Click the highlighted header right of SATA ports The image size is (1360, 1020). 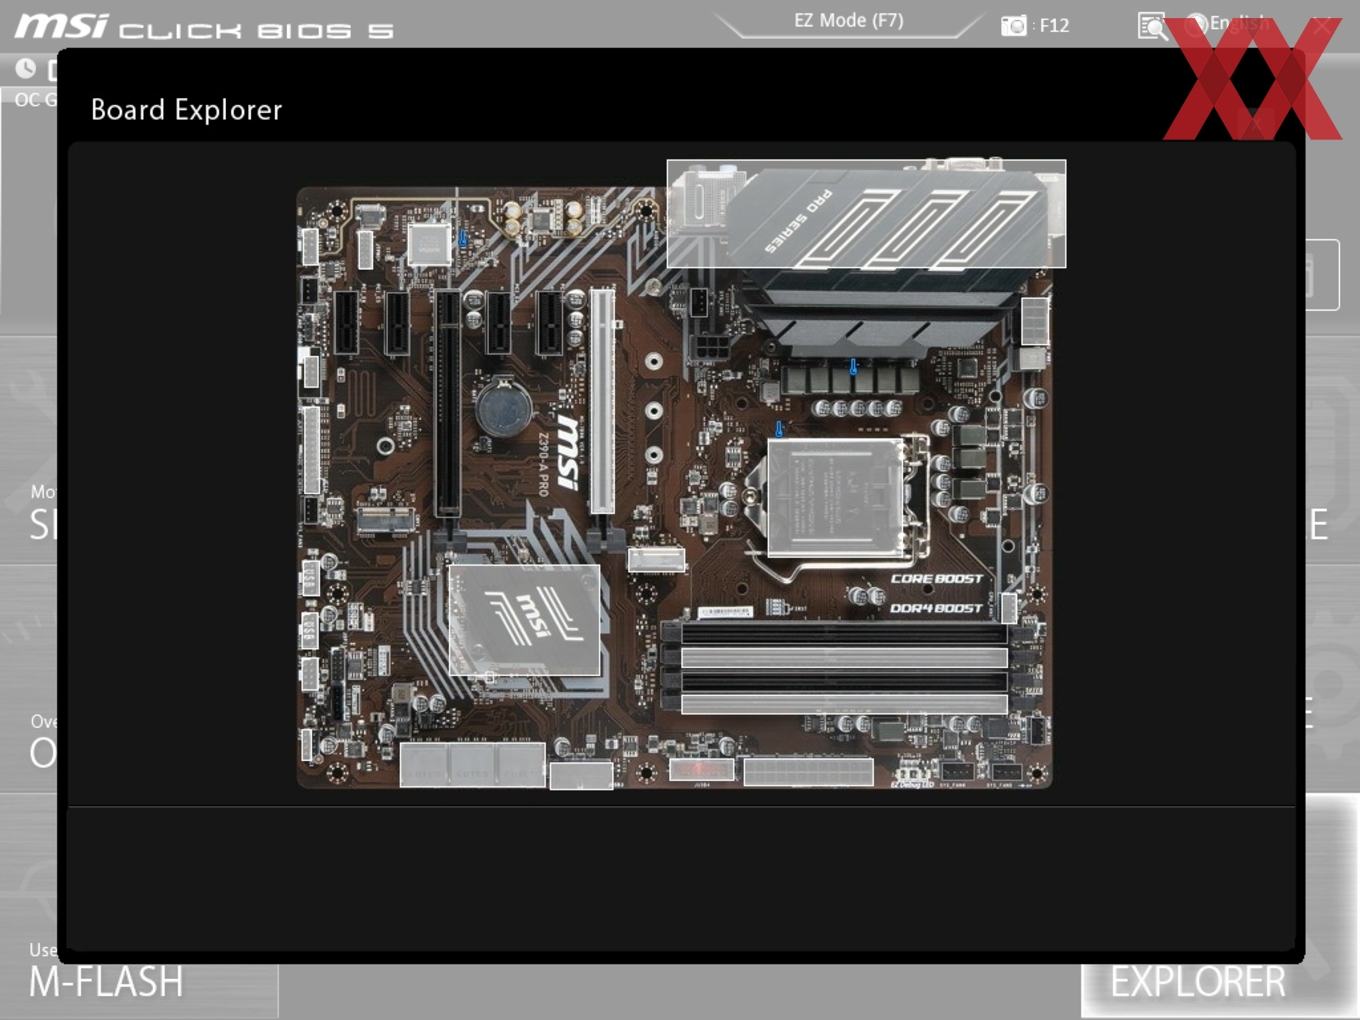[x=581, y=775]
